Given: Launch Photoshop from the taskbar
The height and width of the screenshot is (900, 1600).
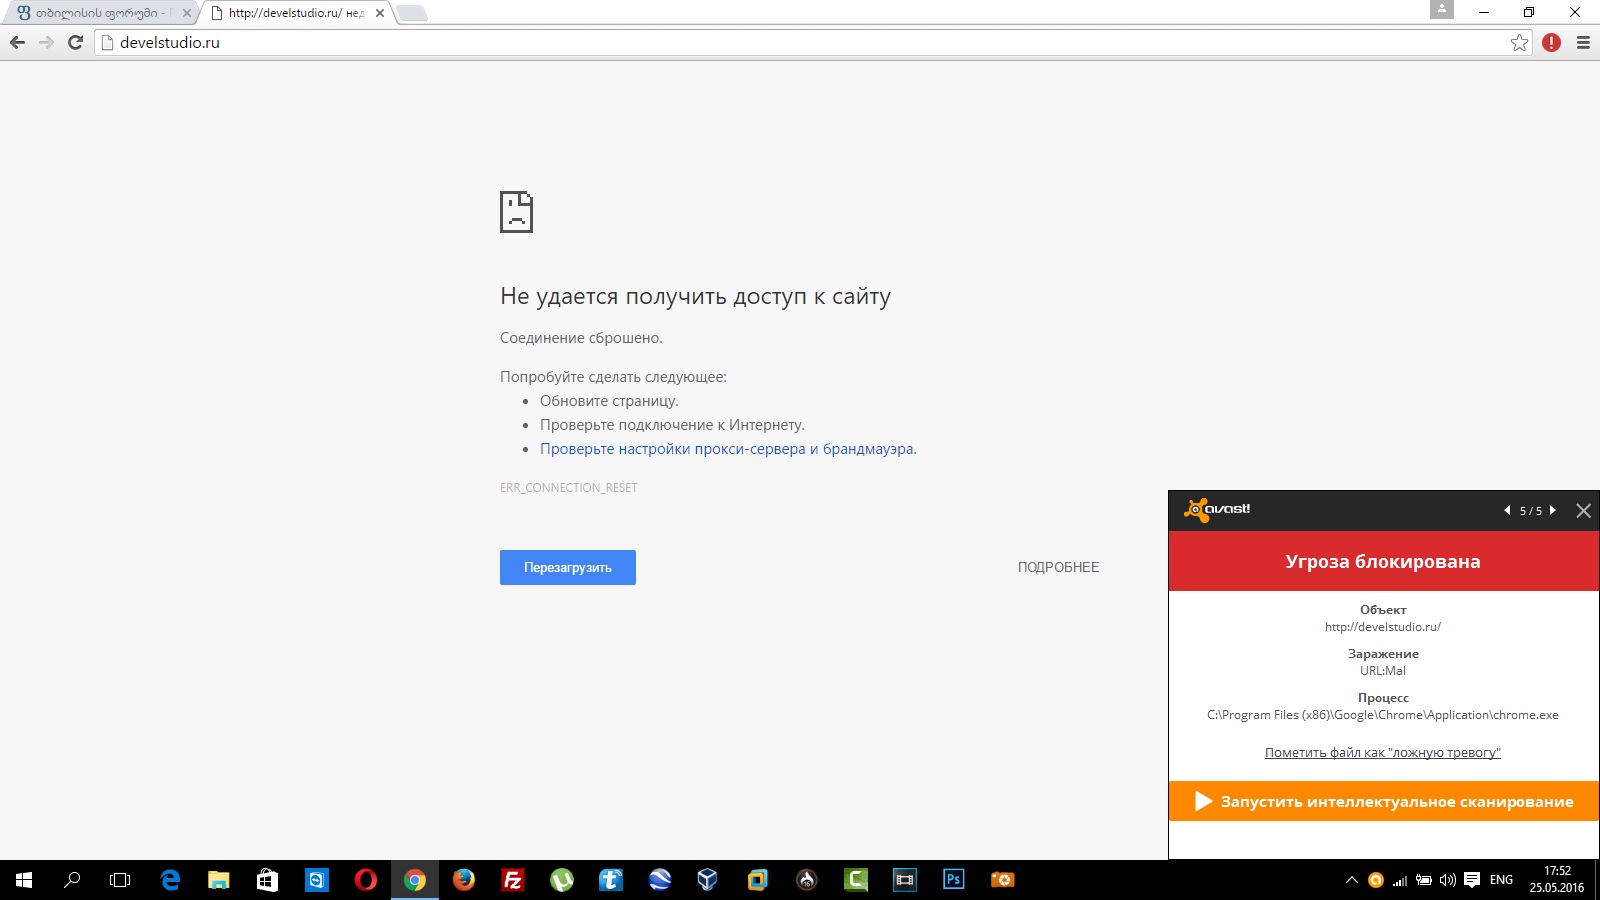Looking at the screenshot, I should tap(954, 880).
